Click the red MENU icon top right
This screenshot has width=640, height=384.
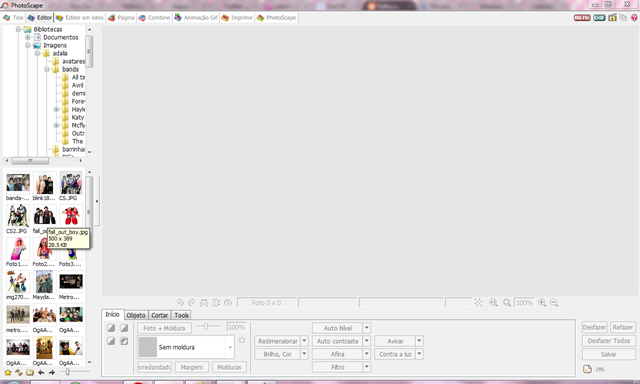(x=582, y=18)
